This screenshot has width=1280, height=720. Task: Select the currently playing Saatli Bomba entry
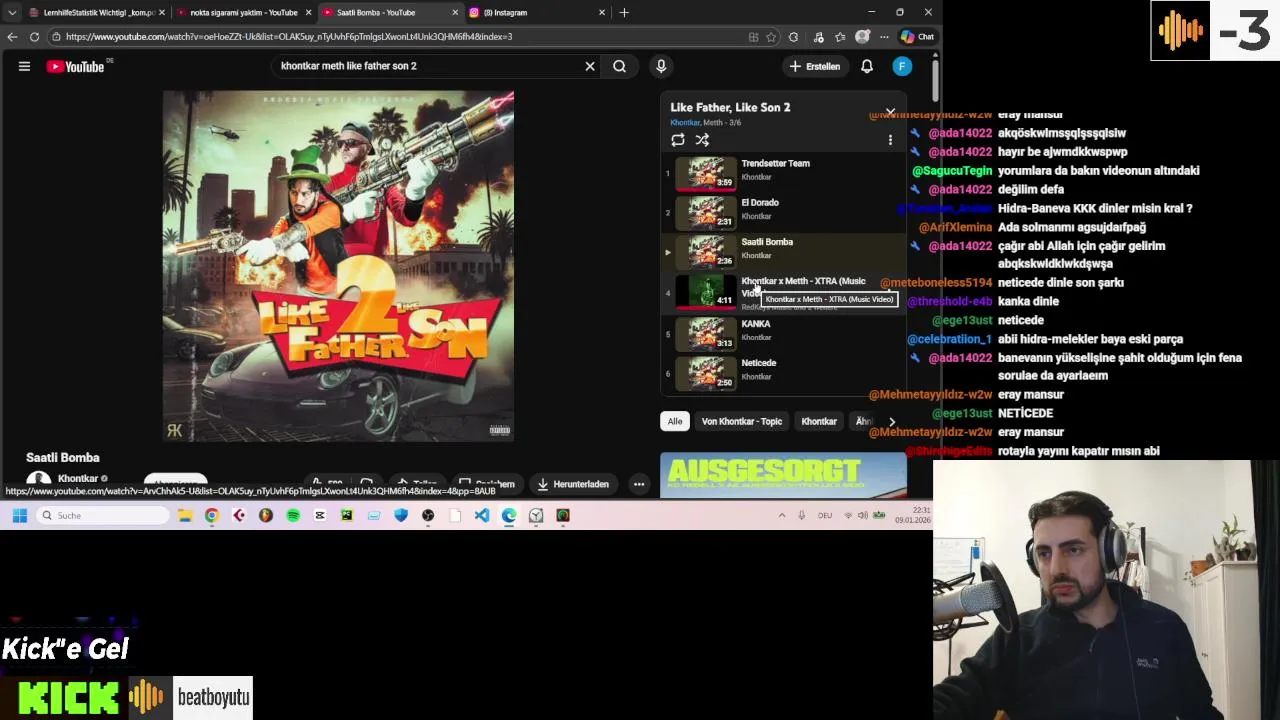783,251
